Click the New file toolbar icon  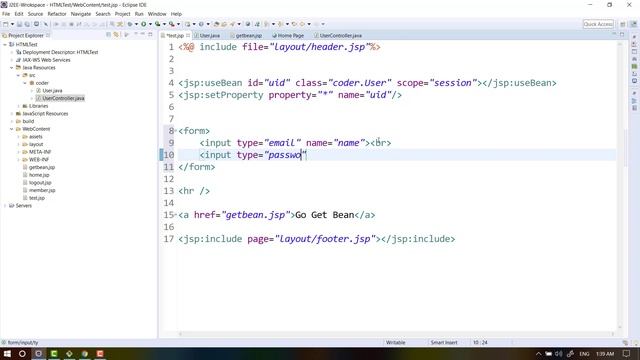coord(6,24)
